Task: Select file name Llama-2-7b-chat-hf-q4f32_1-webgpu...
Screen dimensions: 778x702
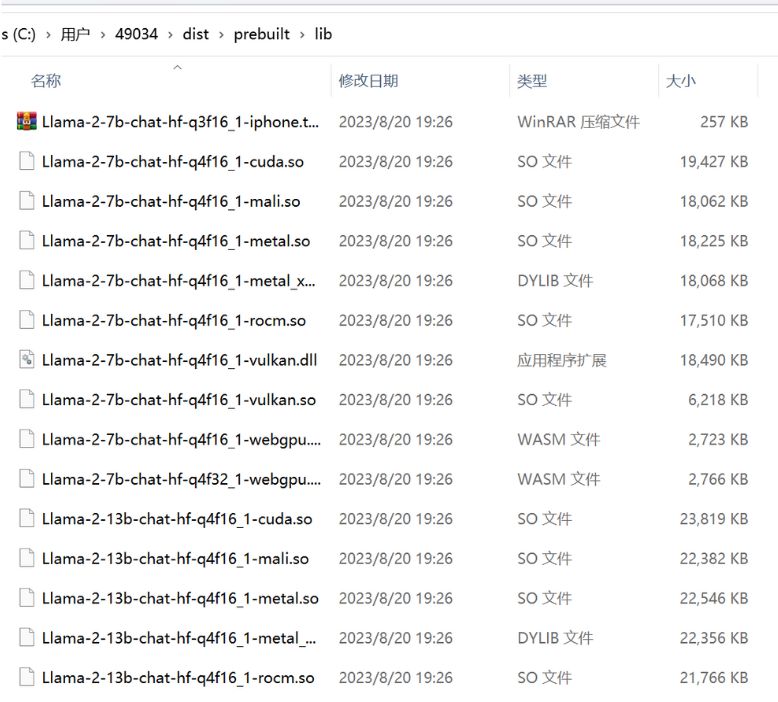Action: pyautogui.click(x=182, y=479)
